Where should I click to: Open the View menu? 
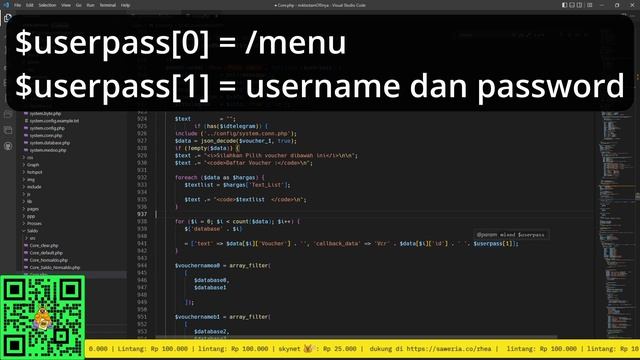[66, 5]
